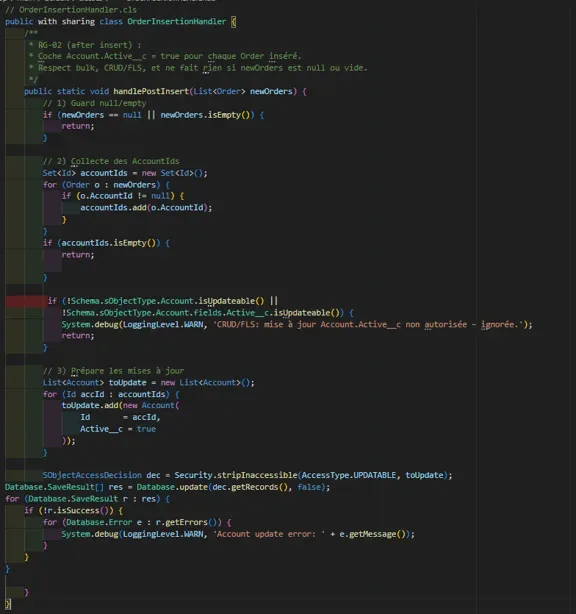Click the '// 2) Collecte des AccountIds' comment
Viewport: 576px width, 614px height.
pos(111,161)
